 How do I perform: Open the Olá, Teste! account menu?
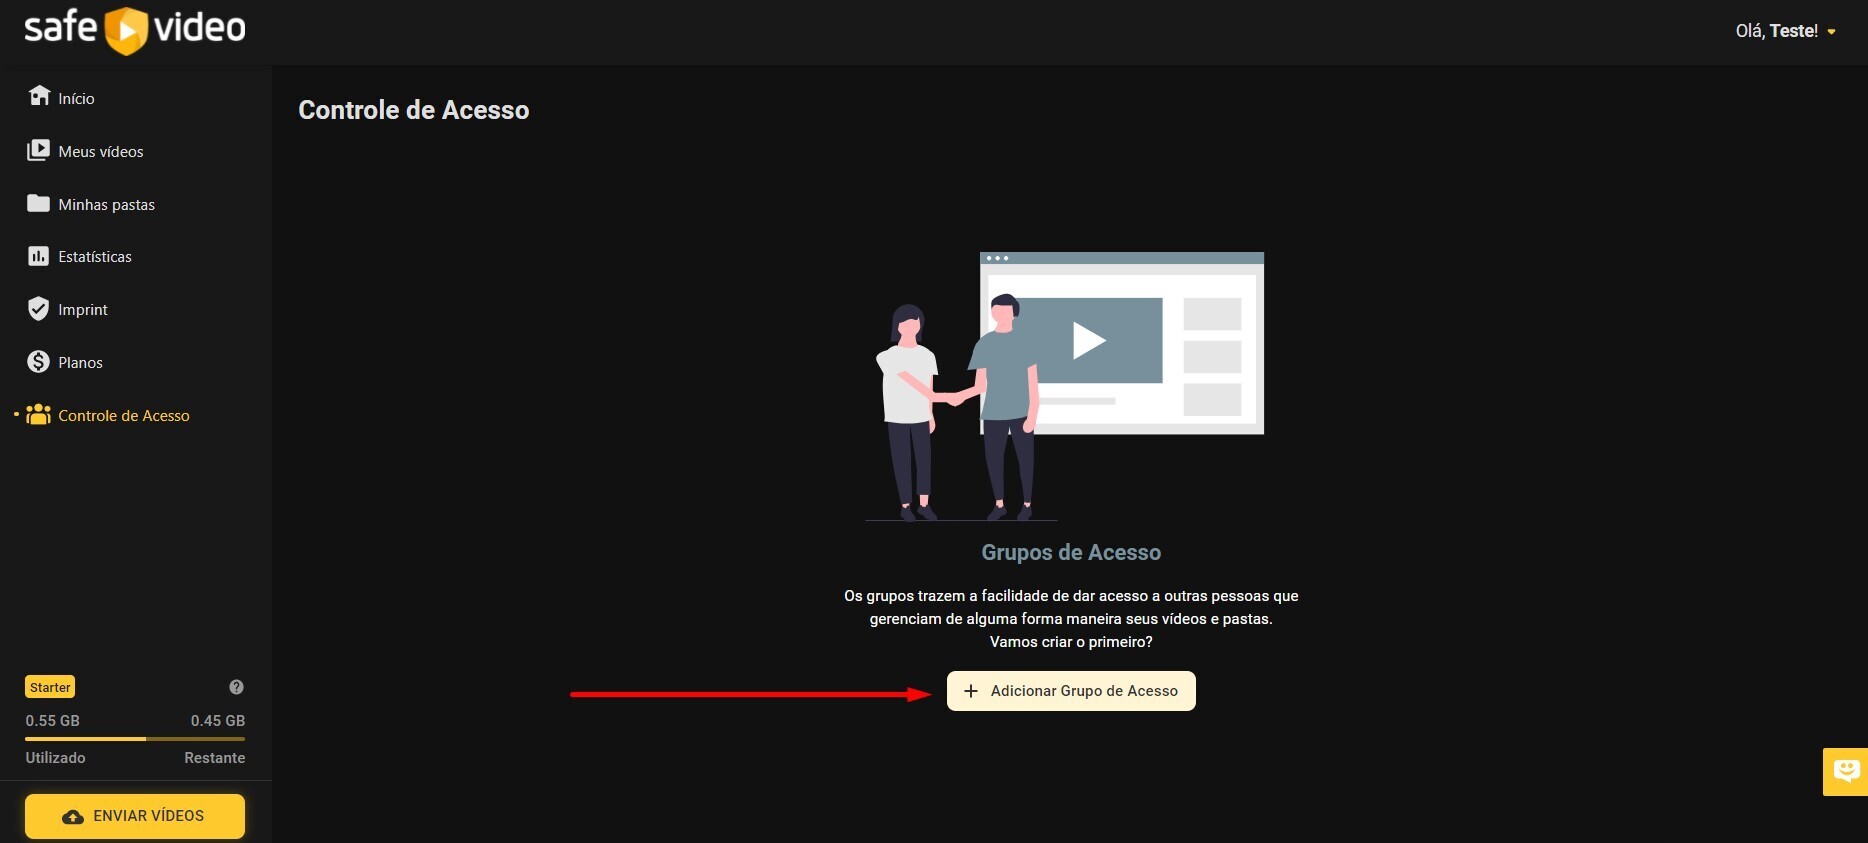(1776, 31)
